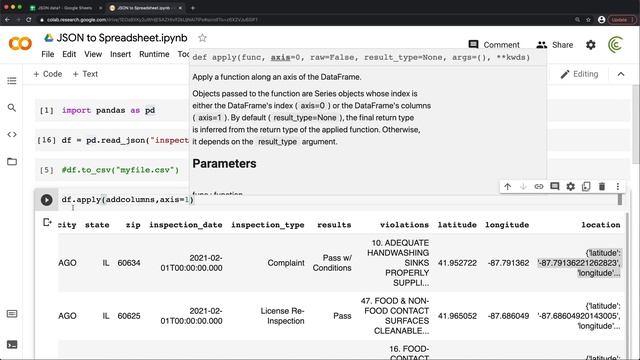
Task: Add a new Code cell
Action: [x=48, y=74]
